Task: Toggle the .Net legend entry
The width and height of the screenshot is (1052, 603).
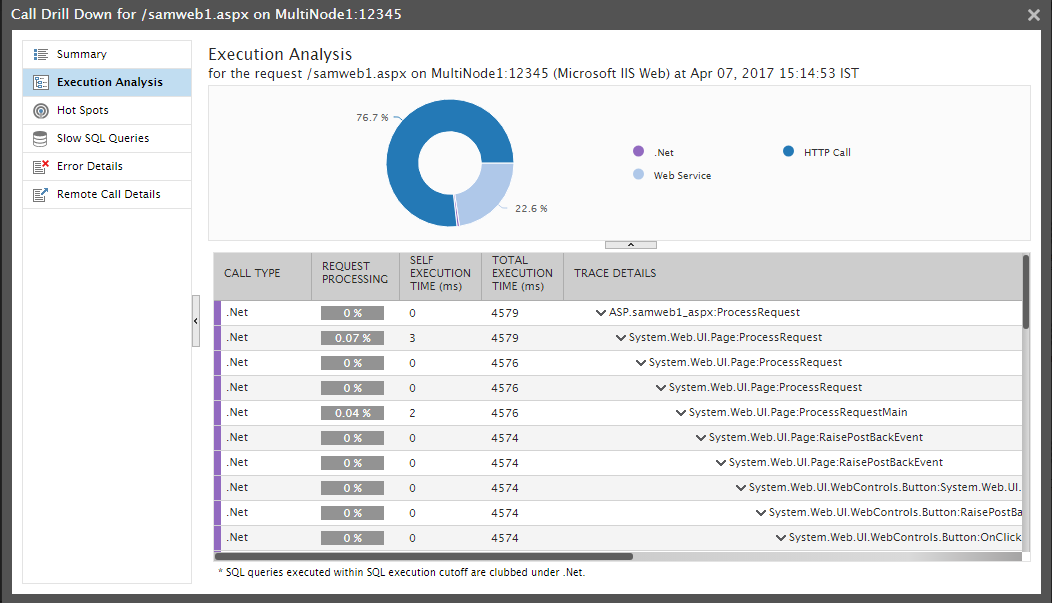Action: click(x=638, y=152)
